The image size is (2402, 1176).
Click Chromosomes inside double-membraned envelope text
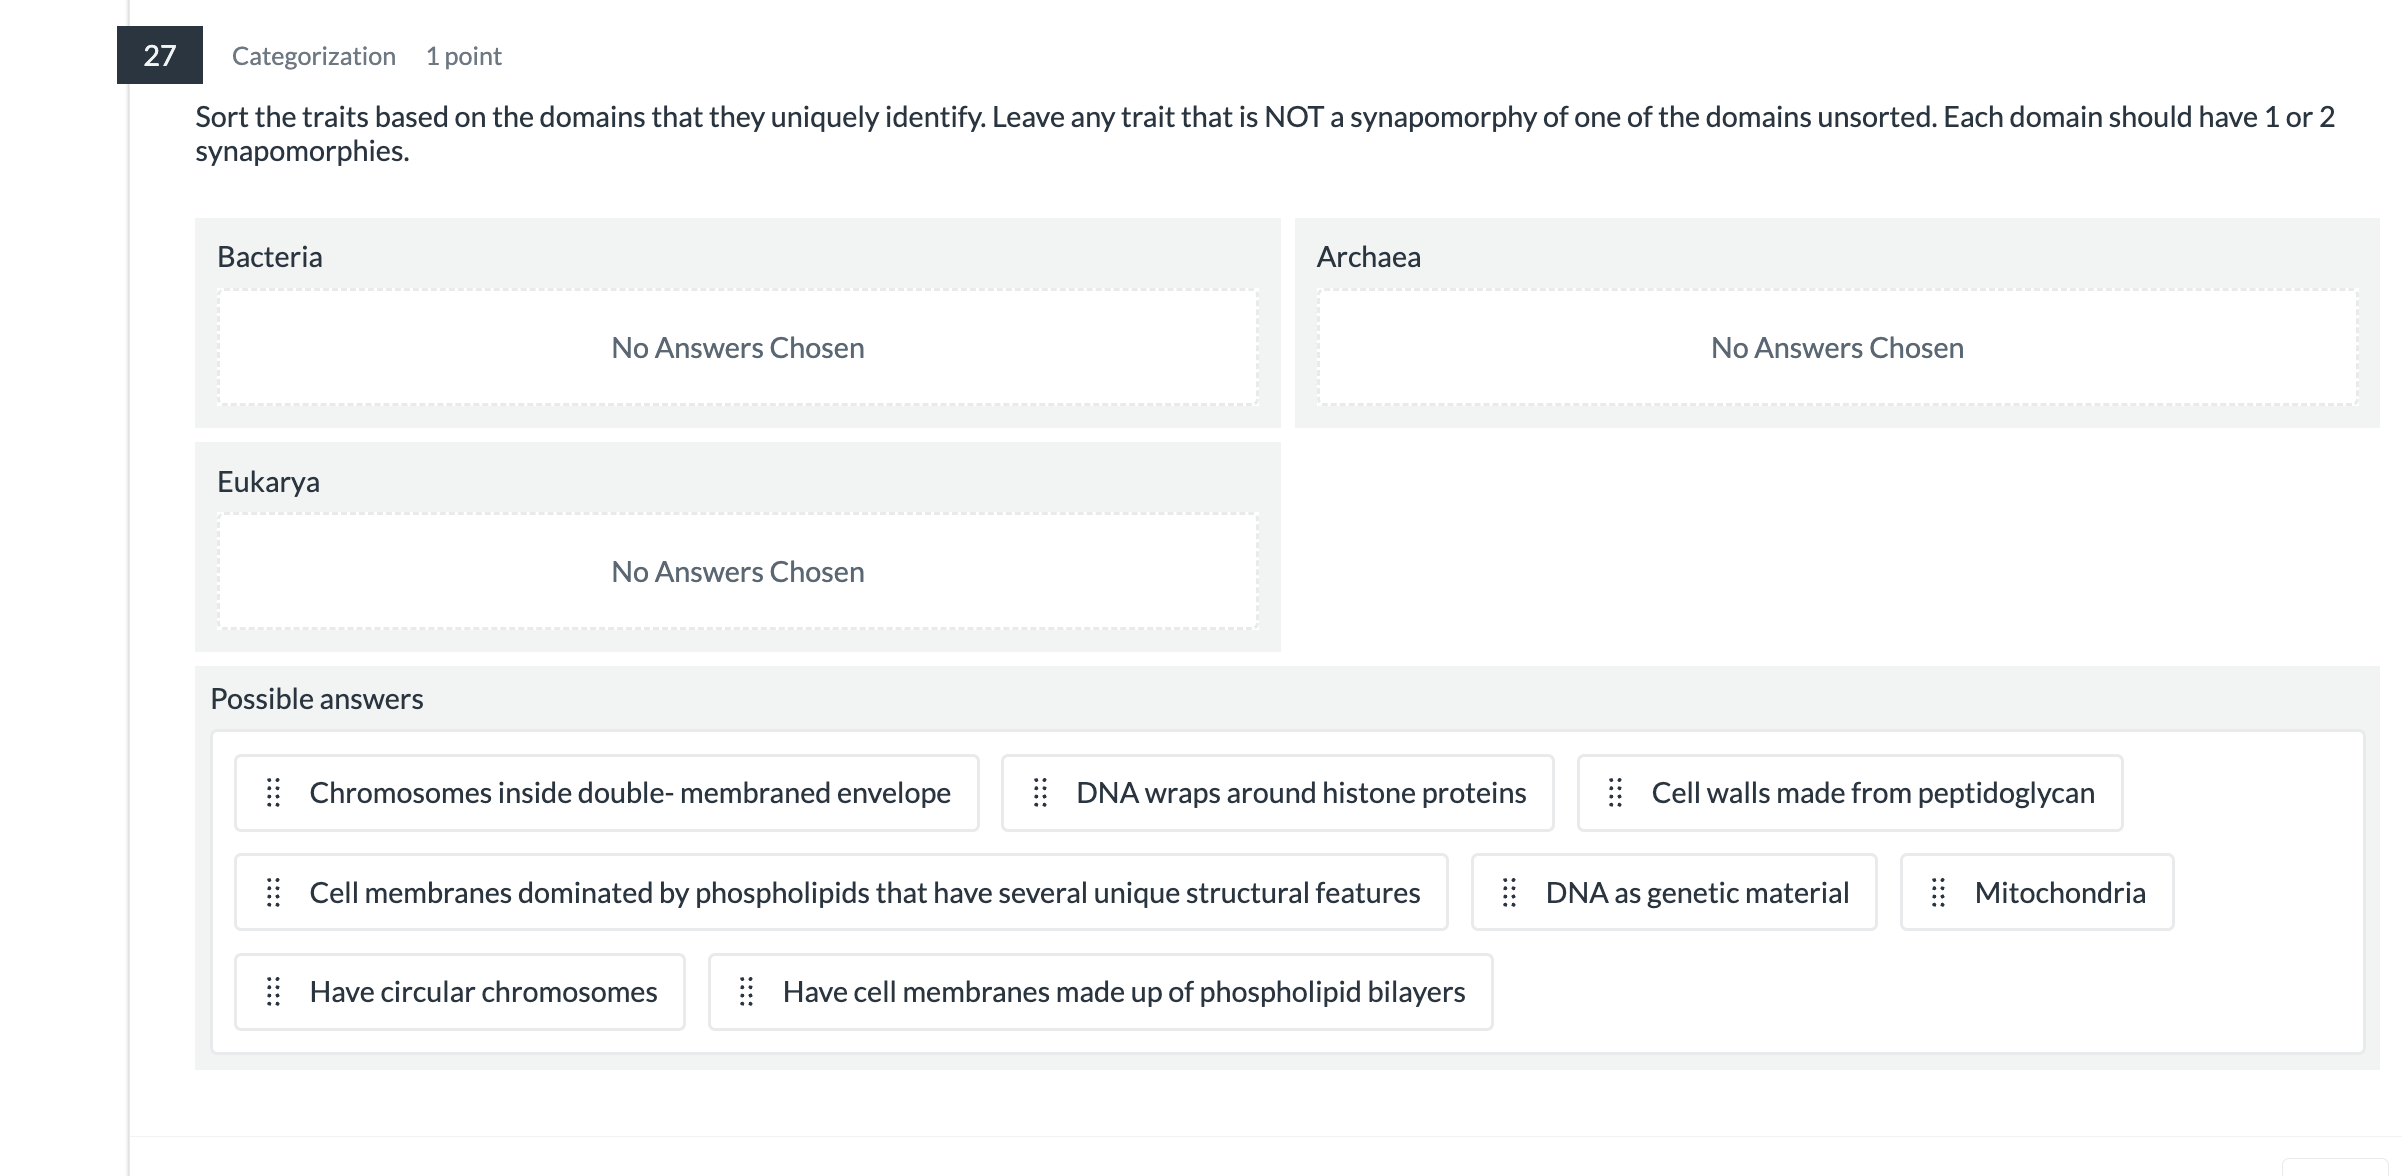click(x=629, y=793)
